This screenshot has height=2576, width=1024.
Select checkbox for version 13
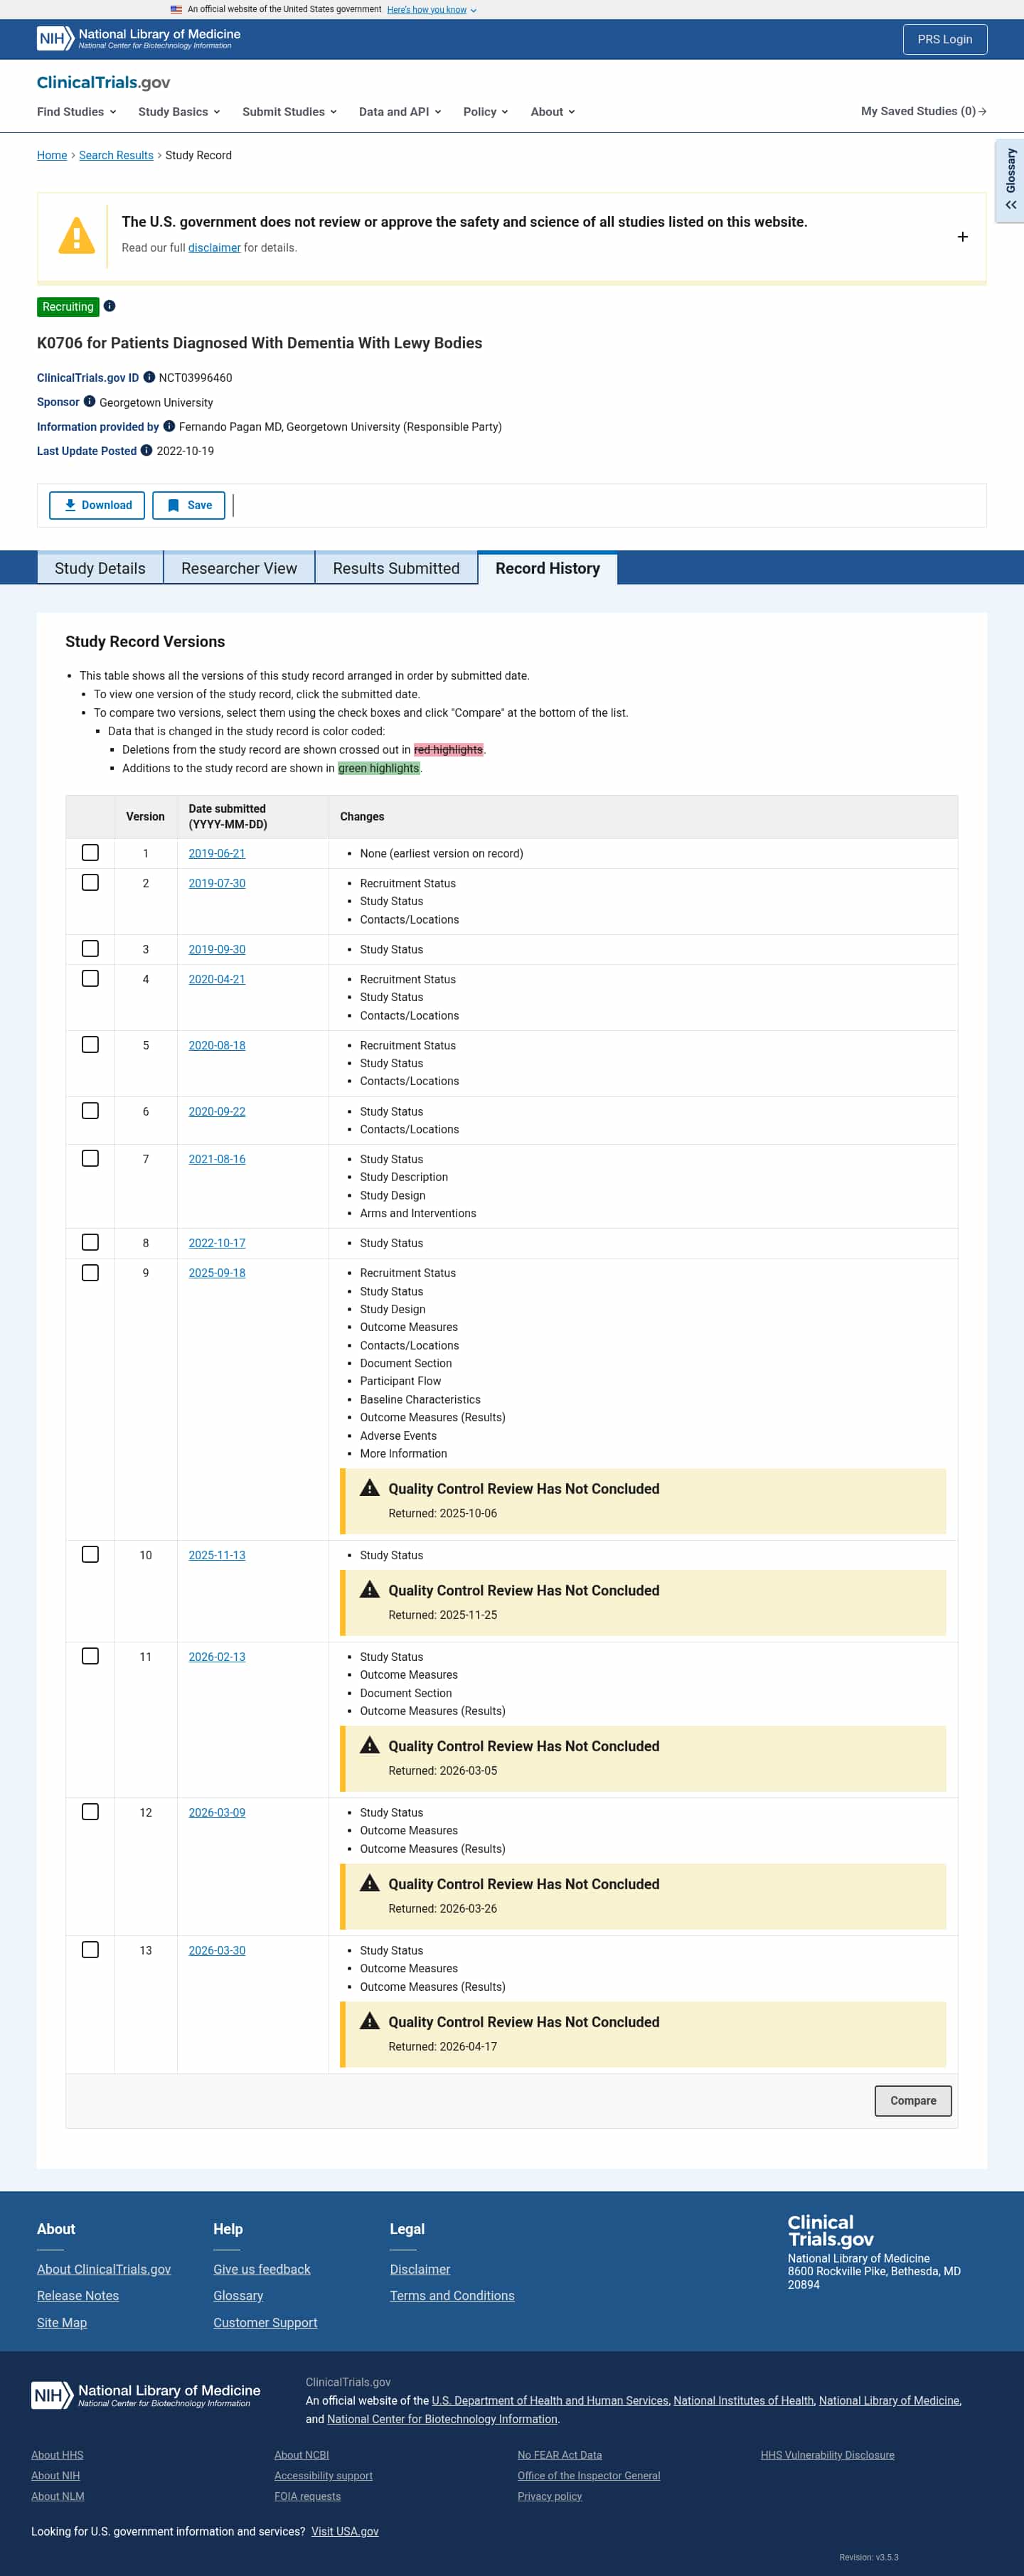90,1950
